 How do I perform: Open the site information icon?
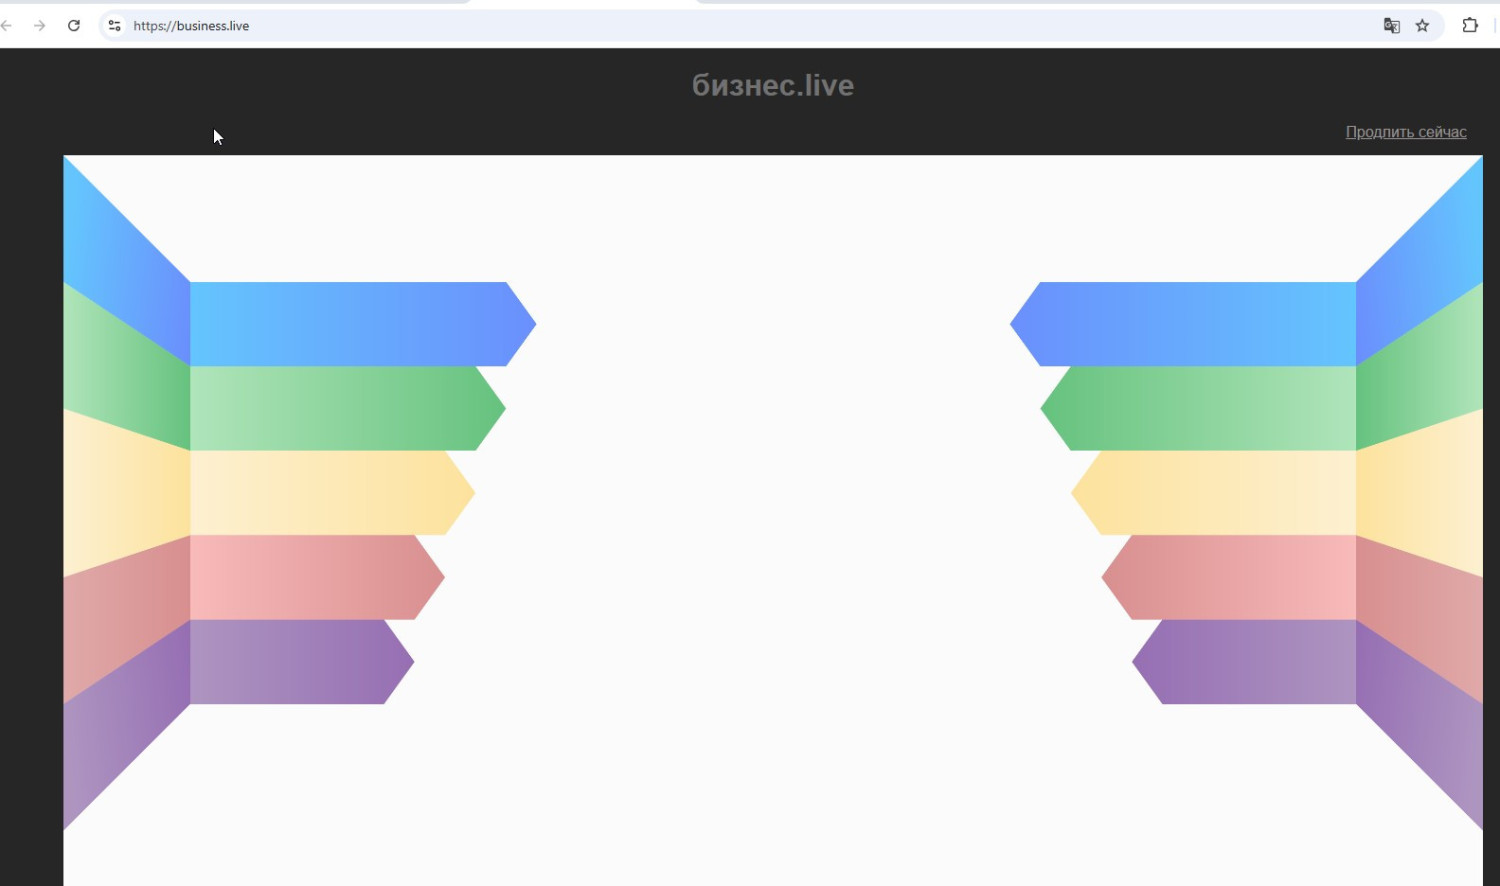tap(115, 26)
